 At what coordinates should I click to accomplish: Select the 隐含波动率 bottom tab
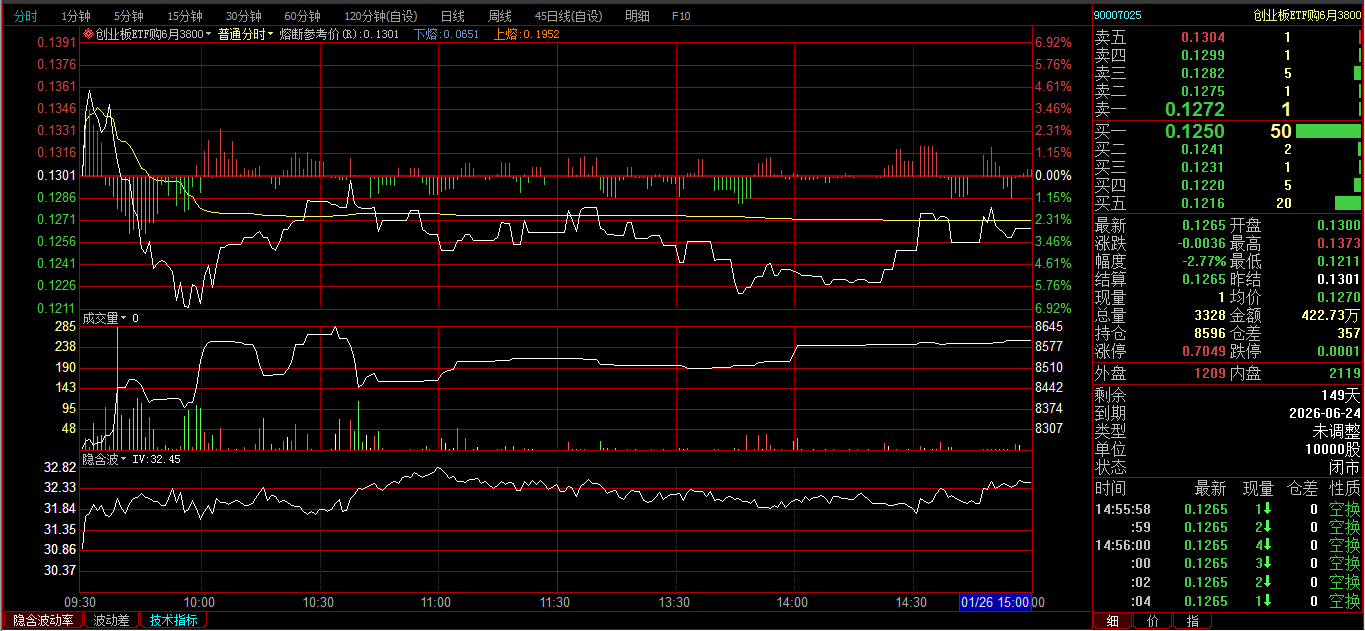42,620
